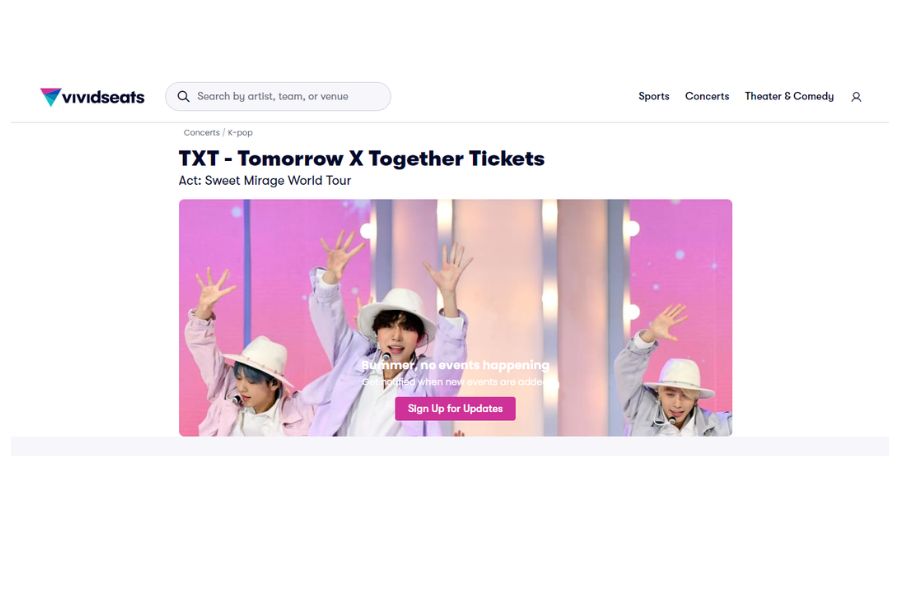The height and width of the screenshot is (600, 900).
Task: Click the vividseats wordmark text
Action: click(103, 97)
